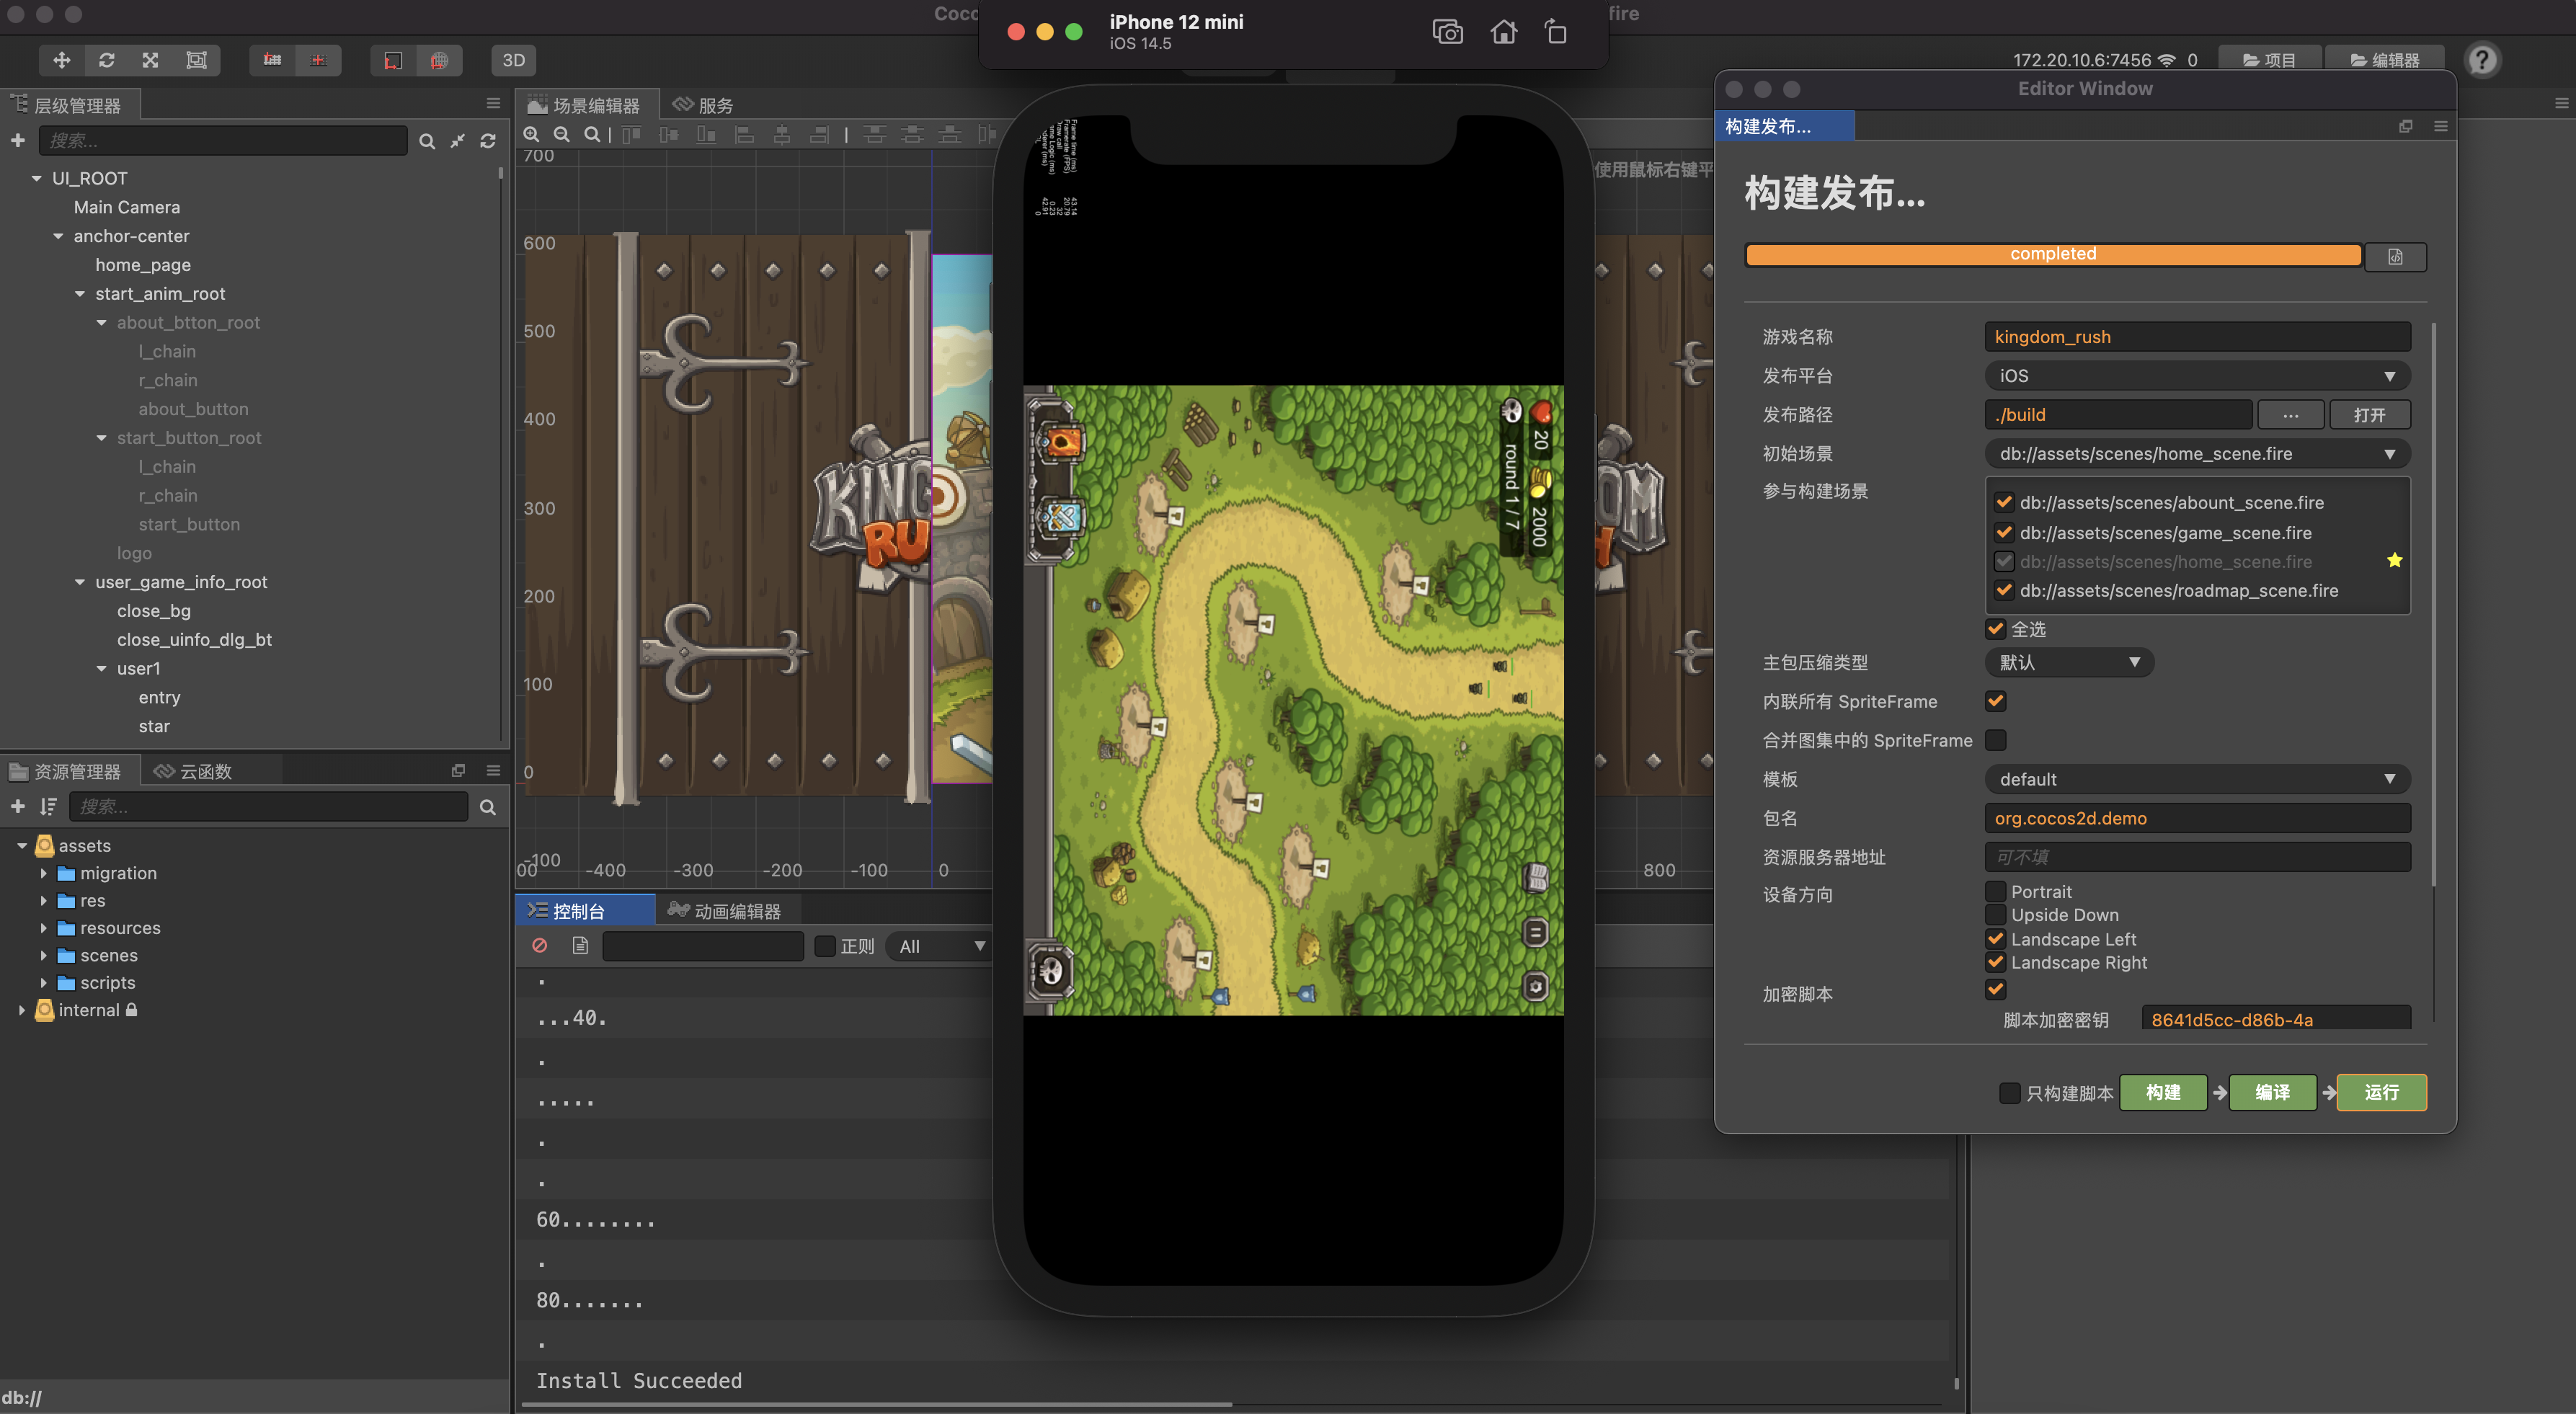The width and height of the screenshot is (2576, 1414).
Task: Enable the Portrait orientation checkbox
Action: 1995,891
